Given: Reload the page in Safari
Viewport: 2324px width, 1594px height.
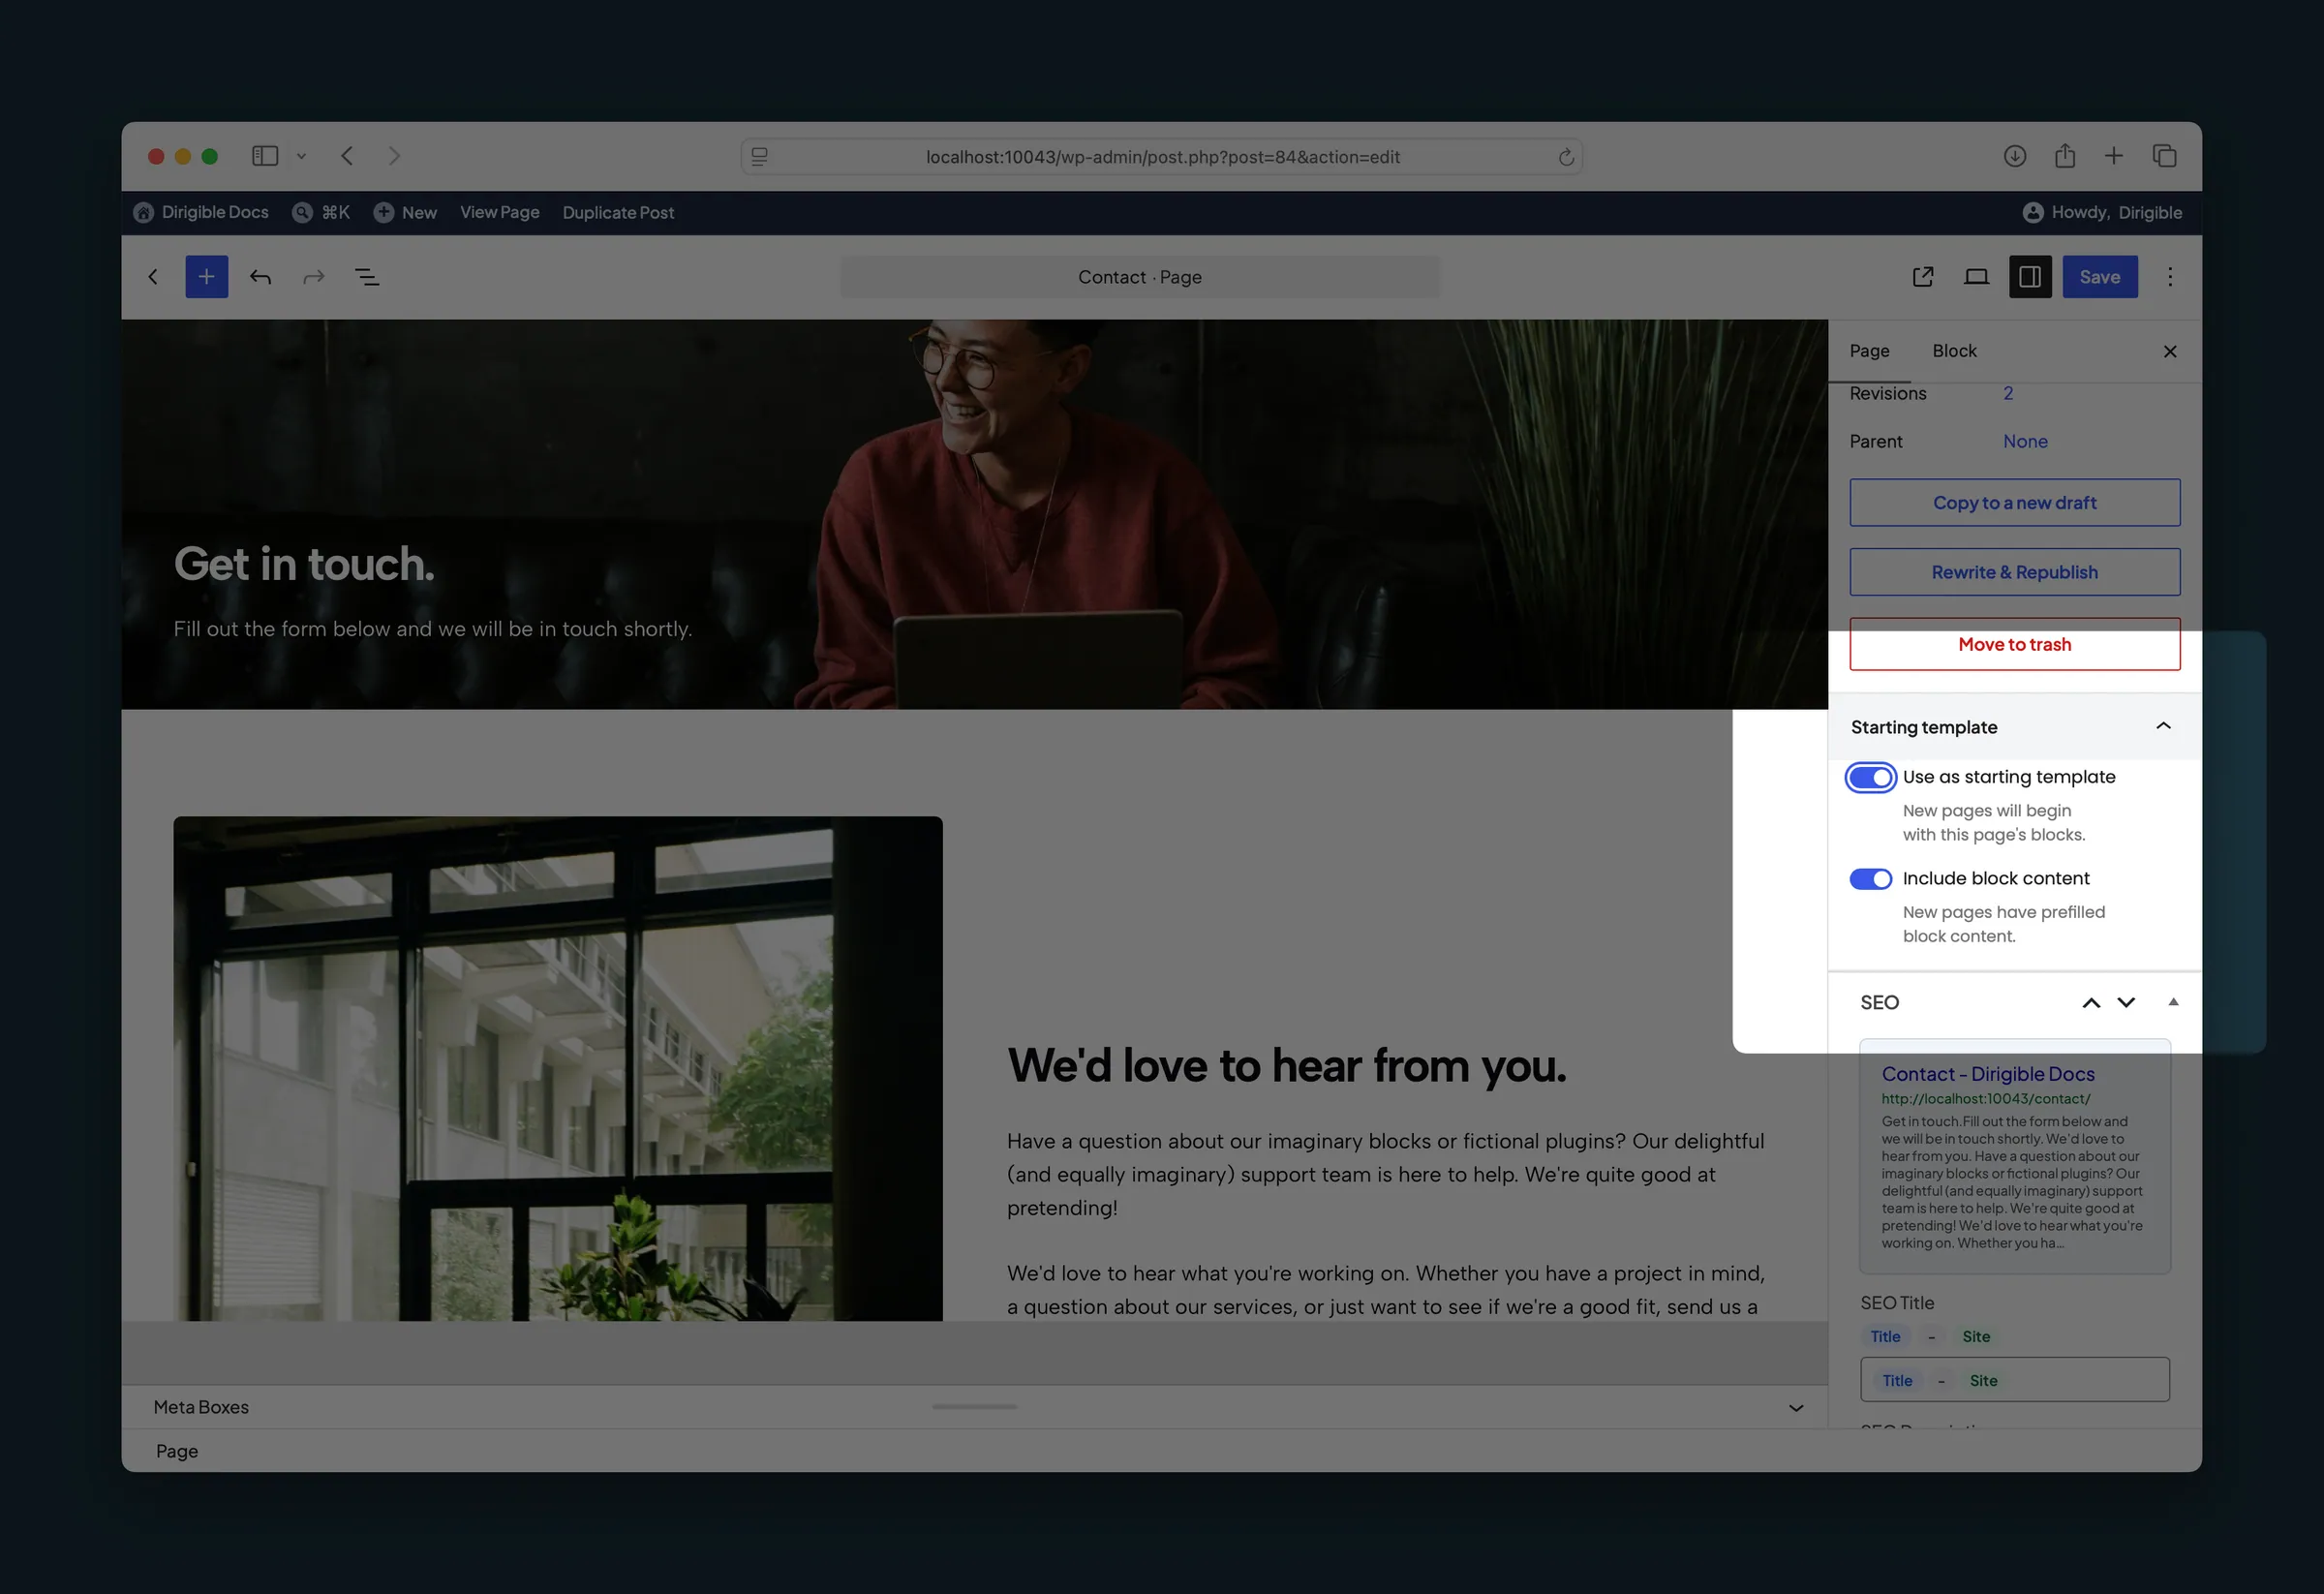Looking at the screenshot, I should pos(1566,157).
